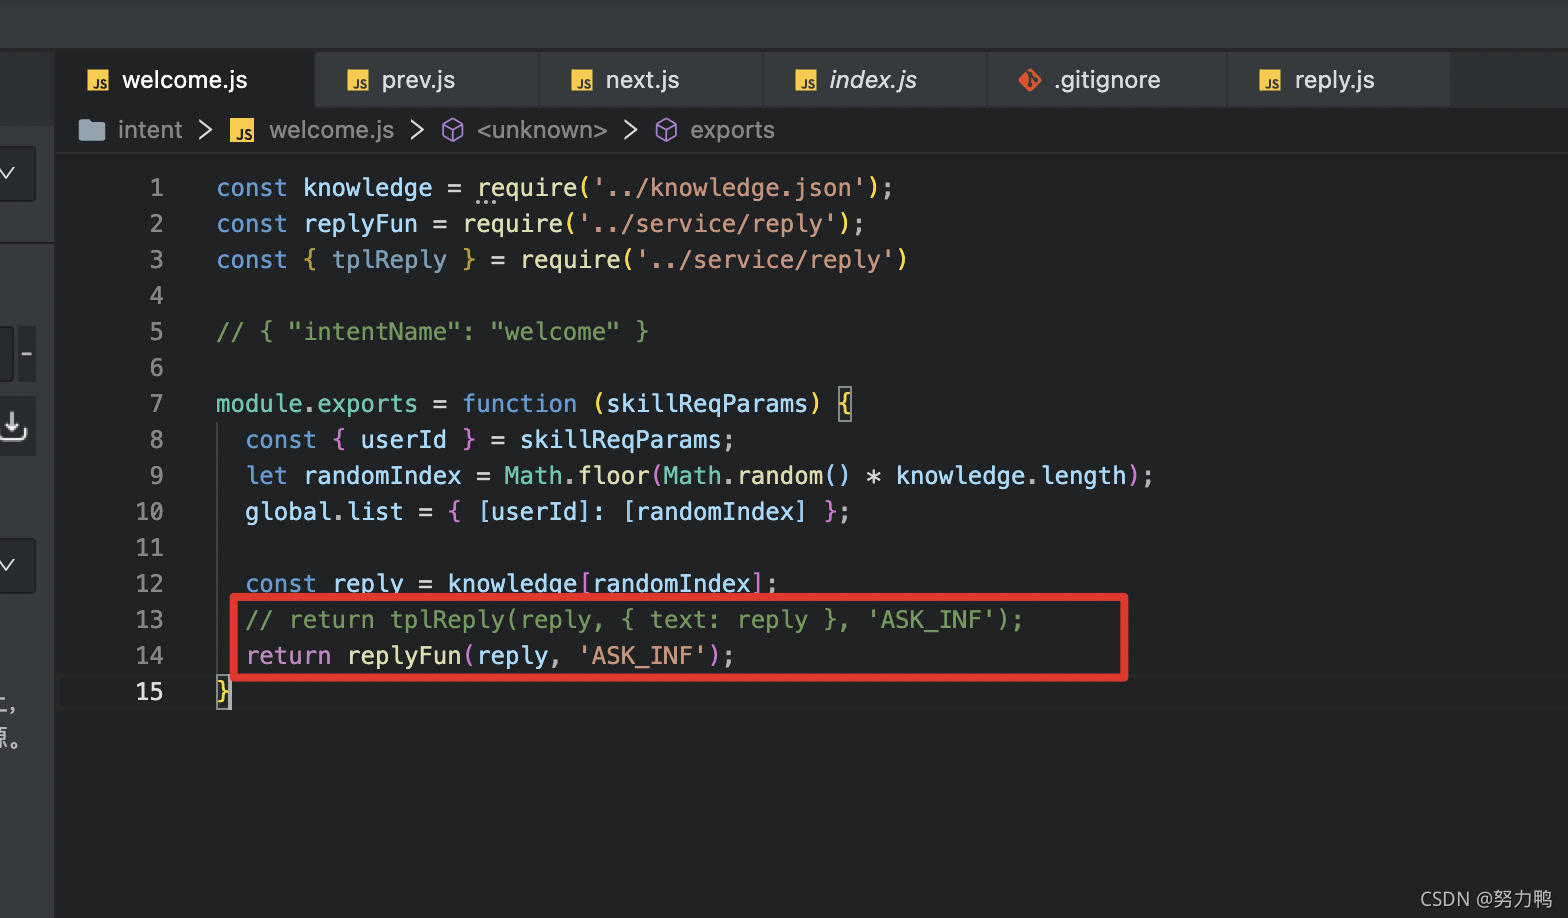This screenshot has width=1568, height=918.
Task: Click 'skillReqParams' parameter on line 7
Action: pyautogui.click(x=707, y=404)
